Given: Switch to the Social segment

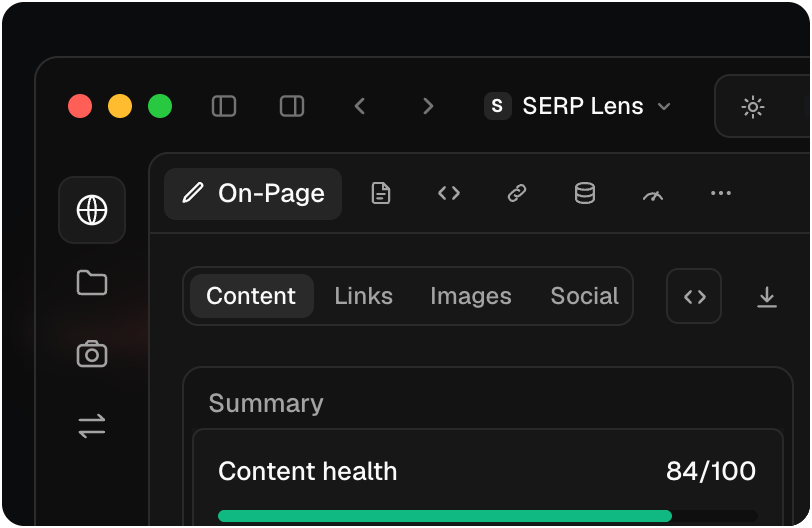Looking at the screenshot, I should [585, 296].
